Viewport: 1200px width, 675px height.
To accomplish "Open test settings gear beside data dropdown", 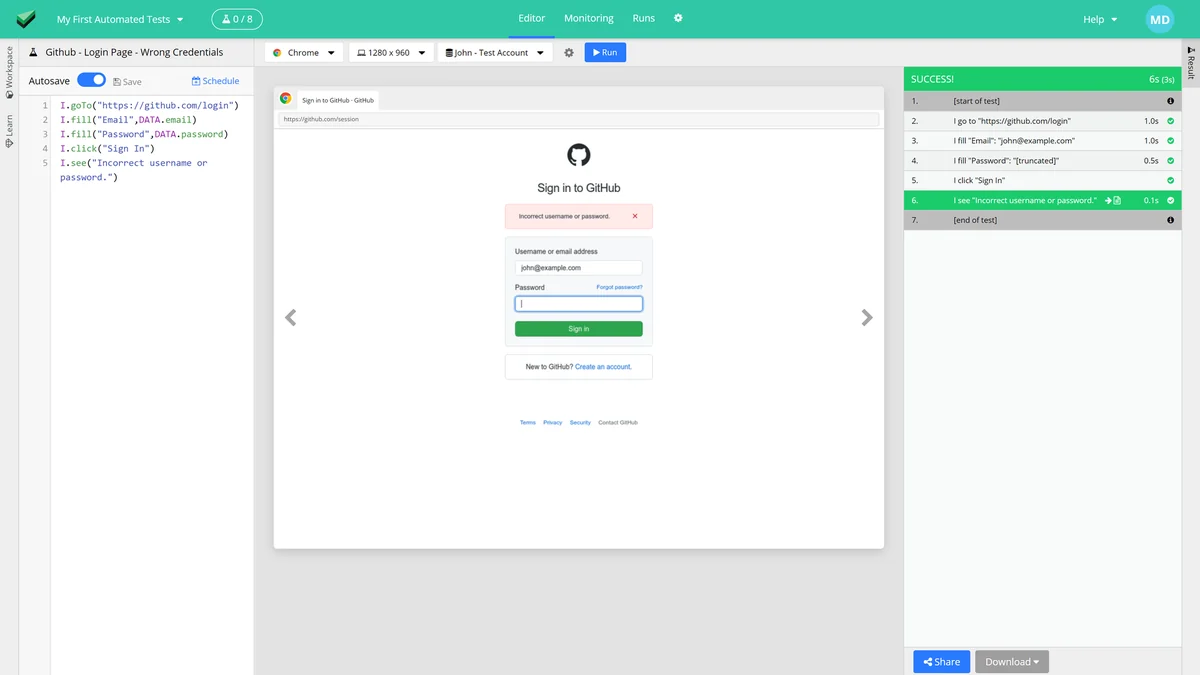I will click(569, 52).
